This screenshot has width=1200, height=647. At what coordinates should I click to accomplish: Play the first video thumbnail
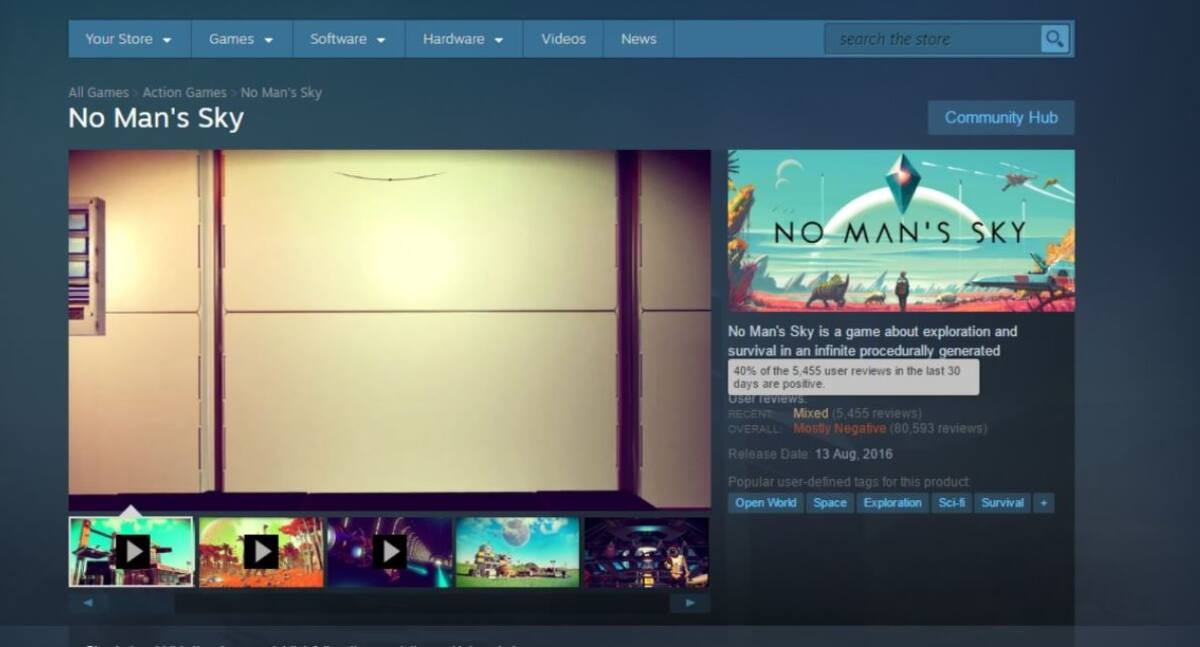tap(131, 551)
